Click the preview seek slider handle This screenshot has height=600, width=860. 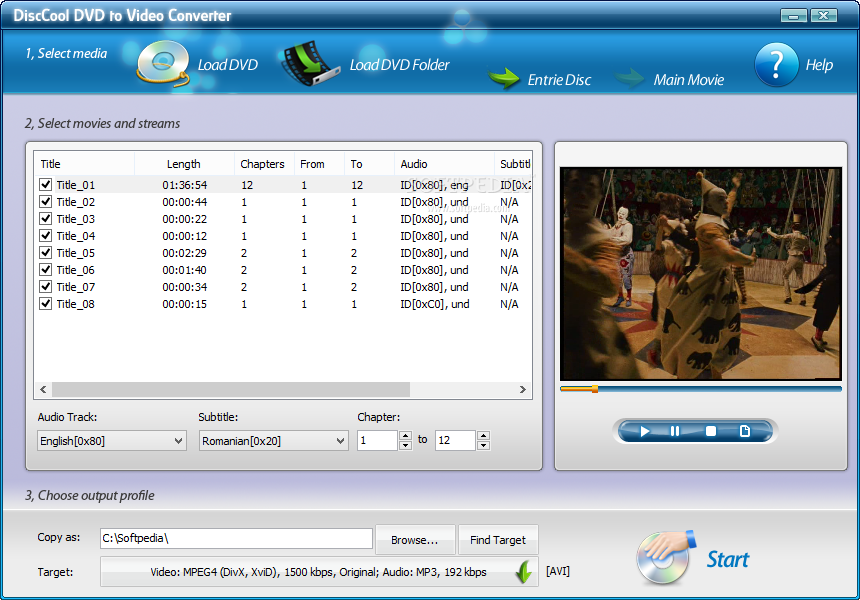point(595,389)
